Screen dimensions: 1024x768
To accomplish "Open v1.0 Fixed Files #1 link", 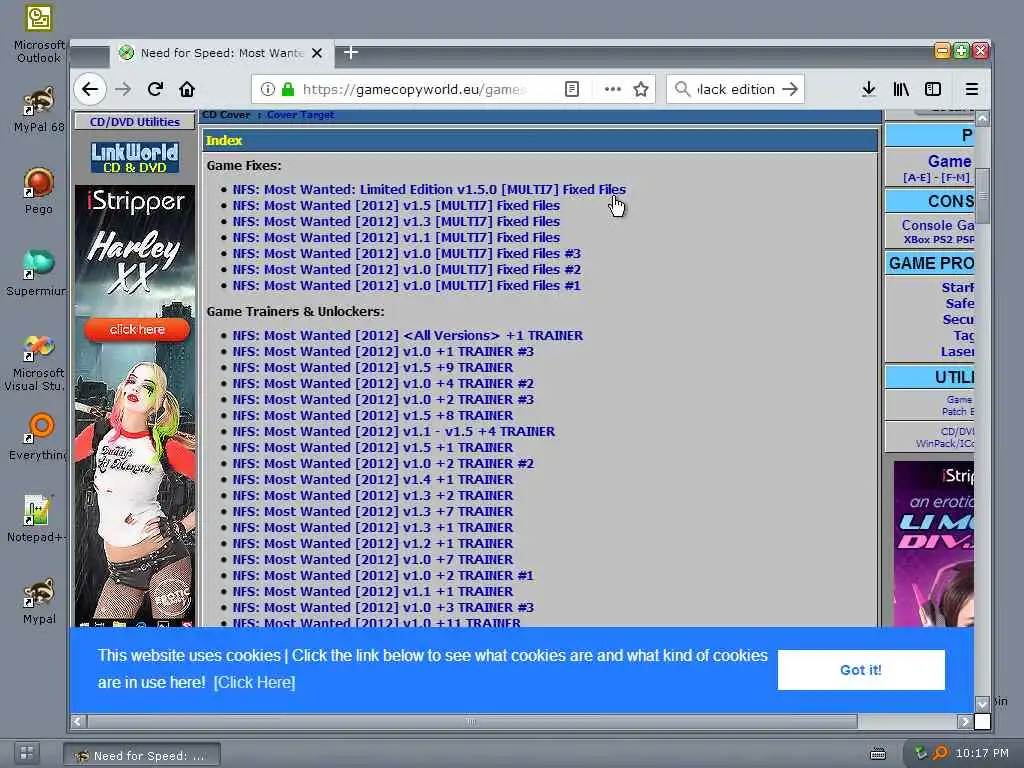I will click(x=406, y=285).
